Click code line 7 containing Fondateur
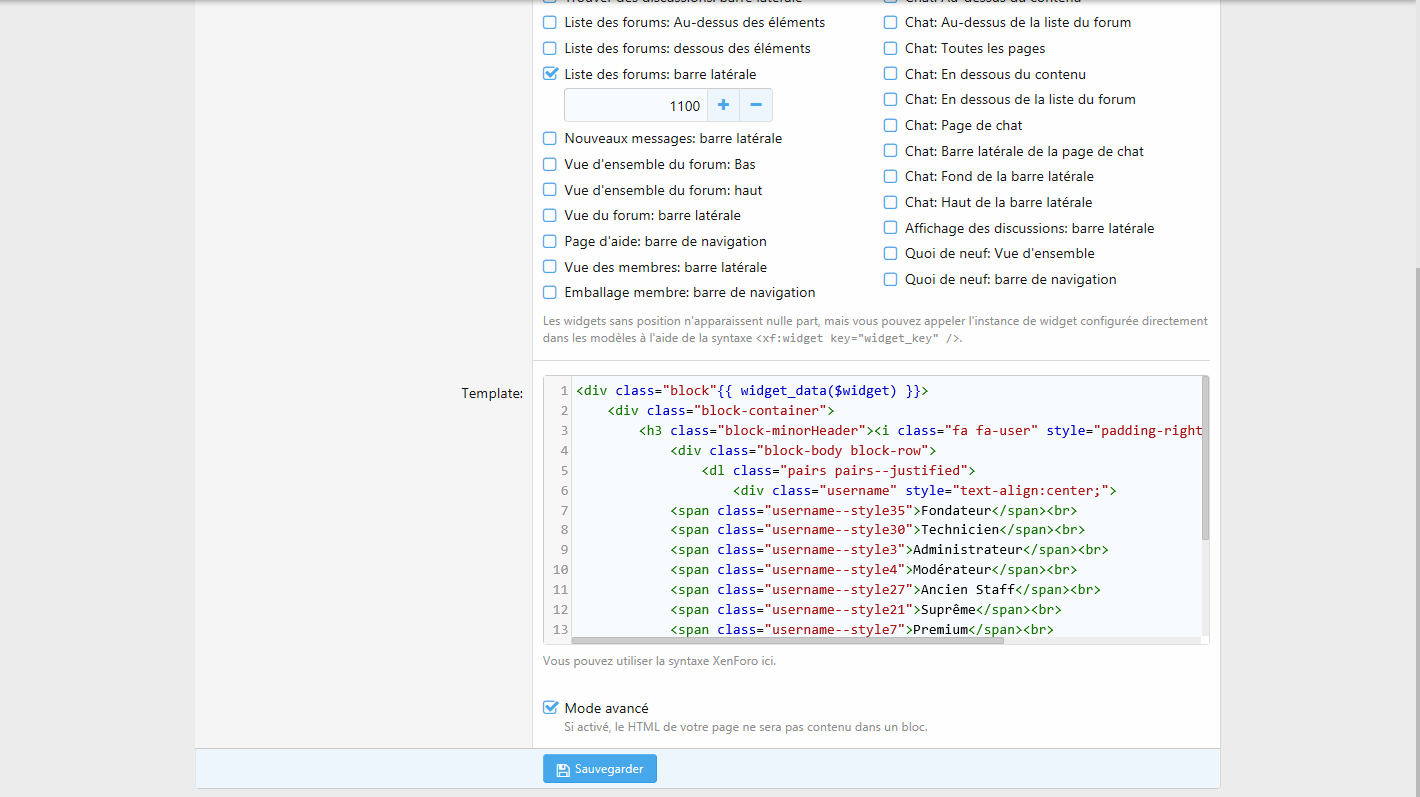The image size is (1420, 797). (860, 510)
